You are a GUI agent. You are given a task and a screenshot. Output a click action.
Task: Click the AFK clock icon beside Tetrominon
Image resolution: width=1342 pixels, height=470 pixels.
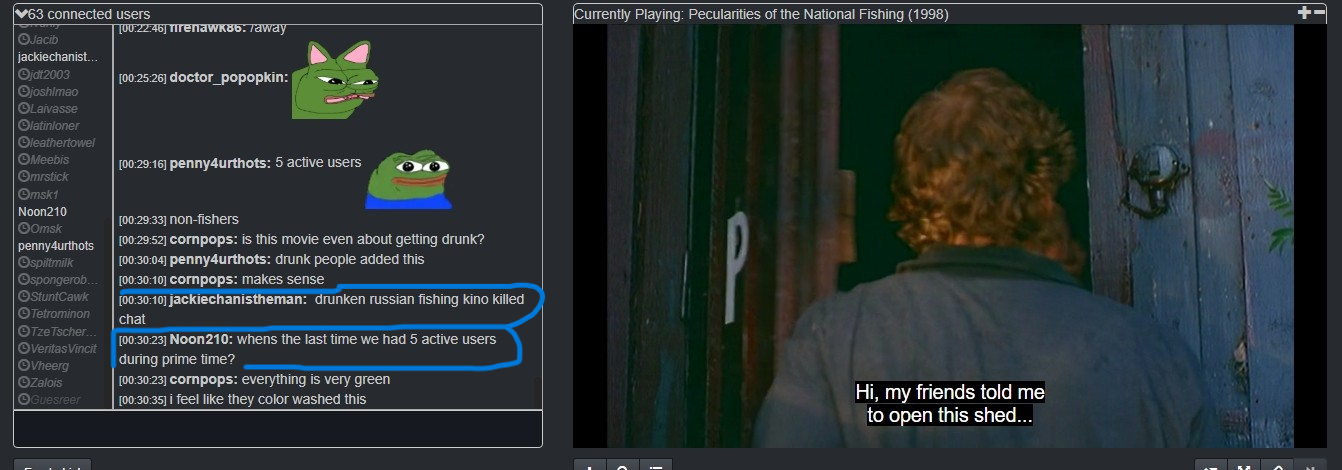[x=24, y=314]
